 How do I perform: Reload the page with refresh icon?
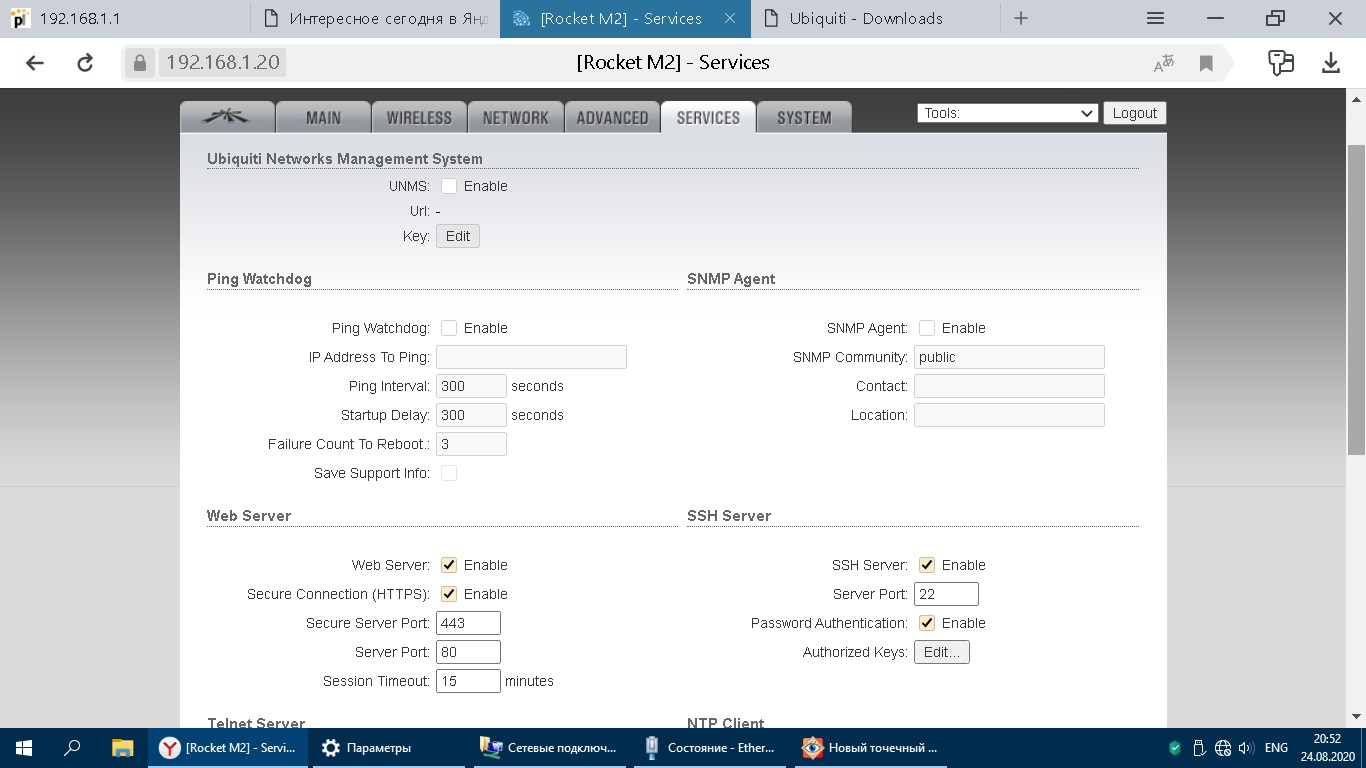[85, 63]
